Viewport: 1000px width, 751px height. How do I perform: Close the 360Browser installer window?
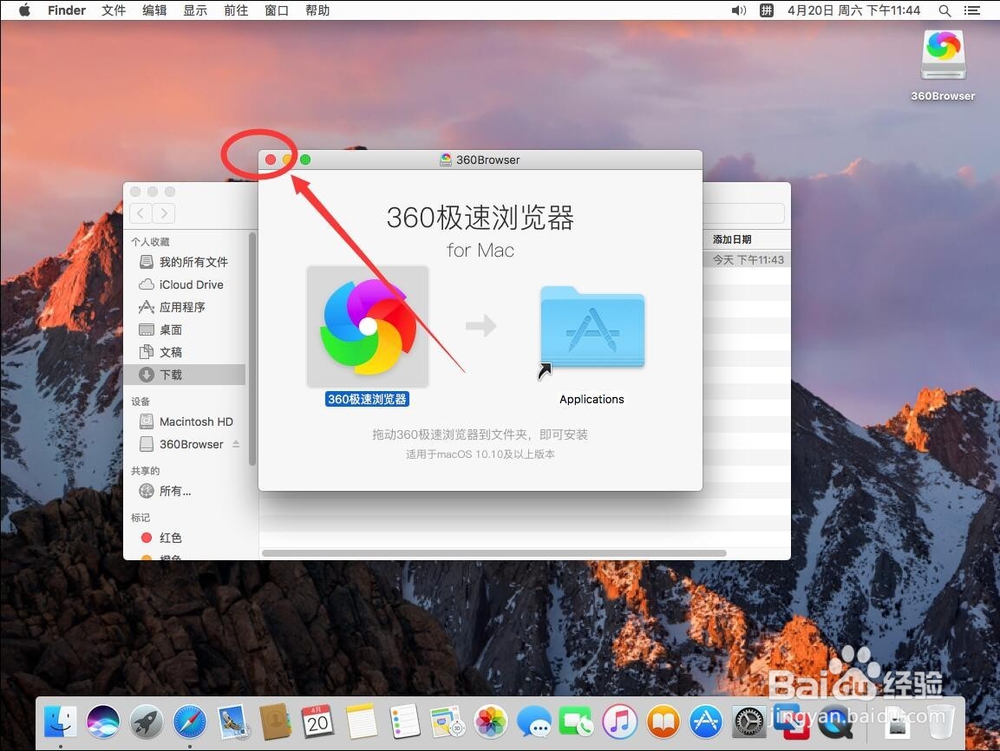coord(270,159)
